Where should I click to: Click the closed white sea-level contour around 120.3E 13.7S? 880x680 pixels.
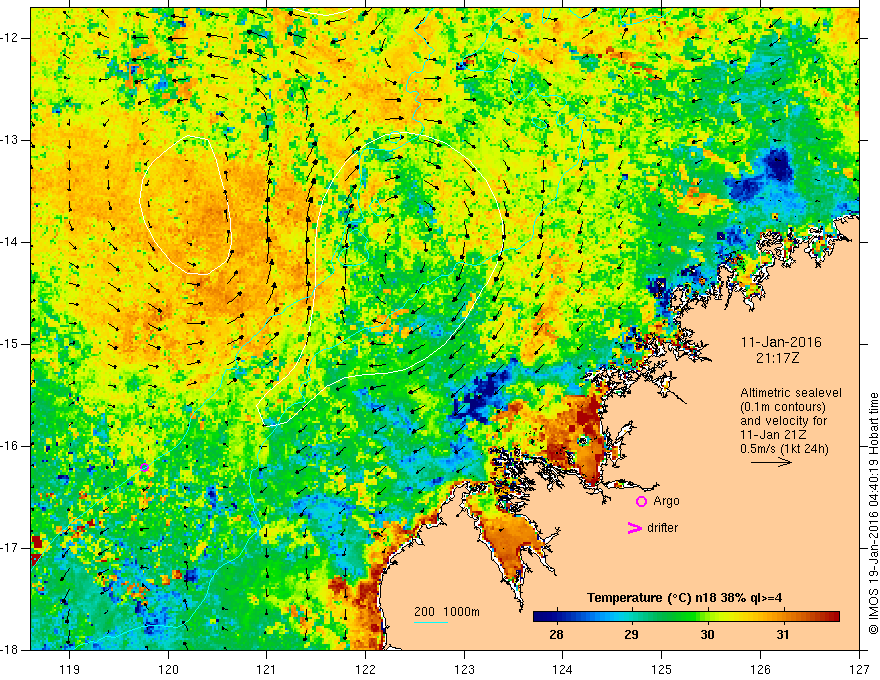click(185, 205)
